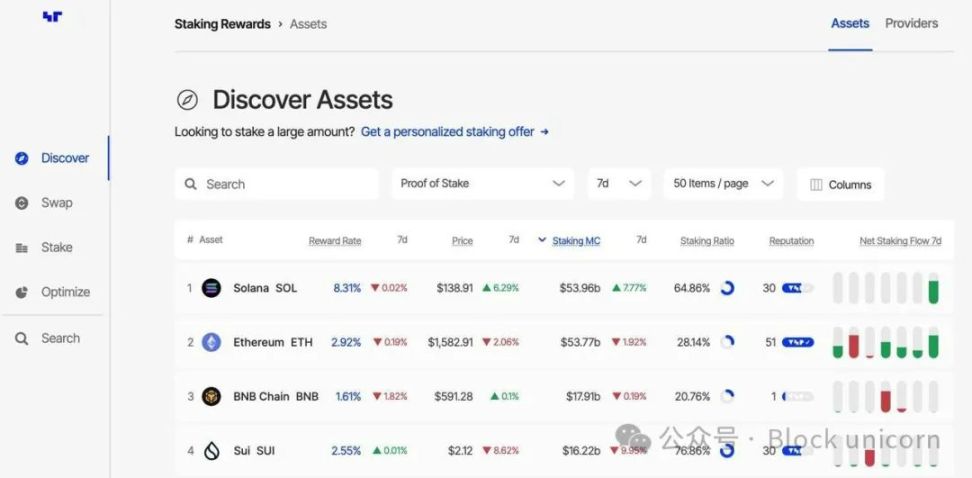This screenshot has width=972, height=478.
Task: Open the Solana SOL asset row
Action: [x=564, y=288]
